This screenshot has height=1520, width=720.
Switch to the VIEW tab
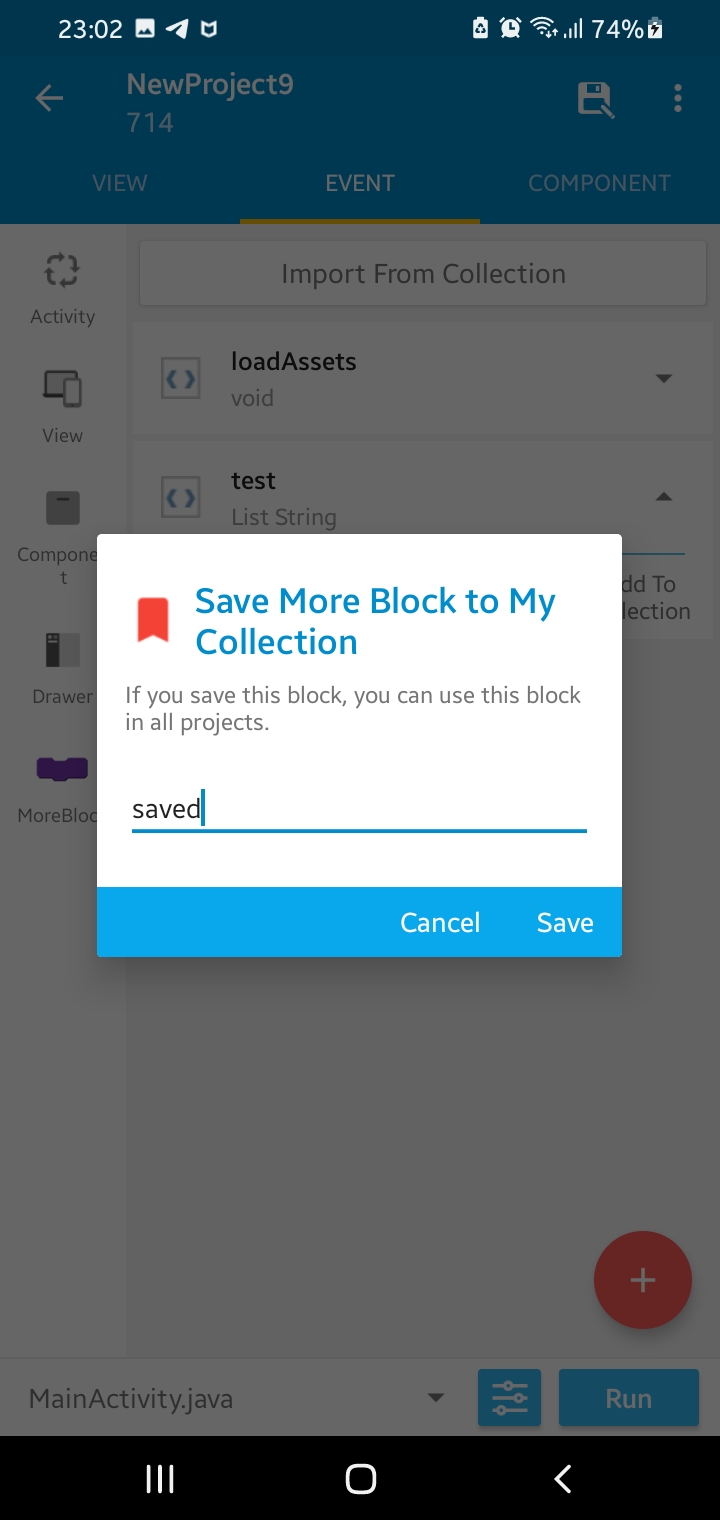click(x=119, y=182)
